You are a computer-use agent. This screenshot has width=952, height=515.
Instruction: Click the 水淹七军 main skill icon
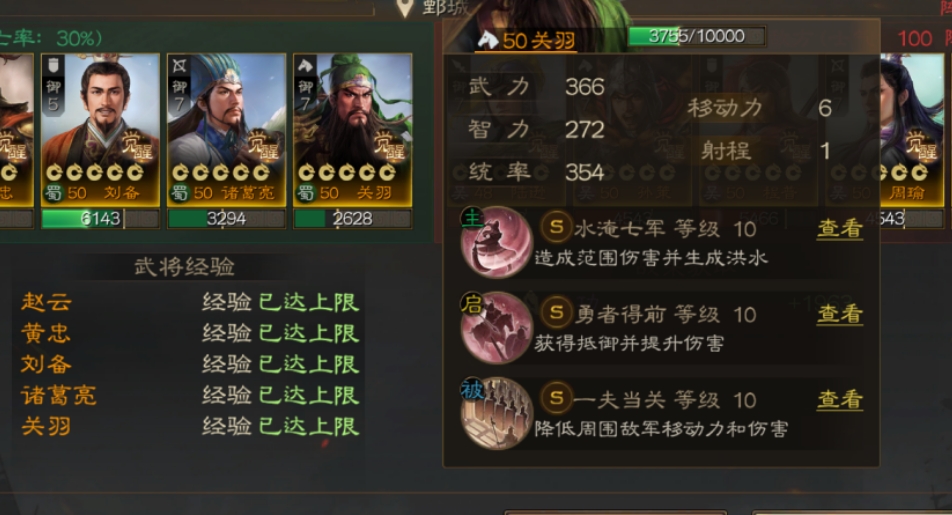(497, 242)
